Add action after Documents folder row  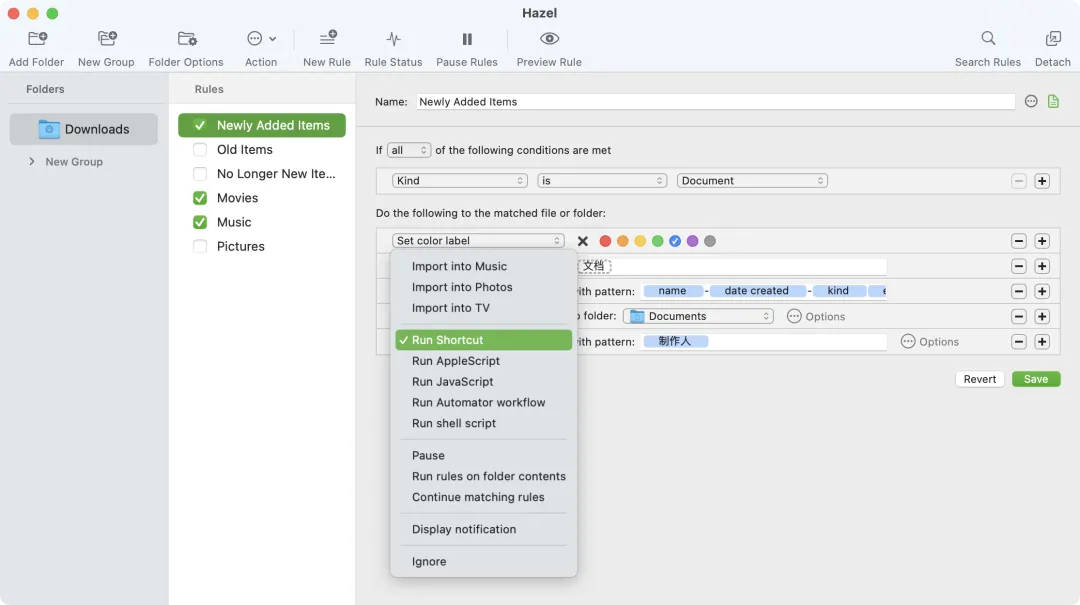click(1042, 316)
